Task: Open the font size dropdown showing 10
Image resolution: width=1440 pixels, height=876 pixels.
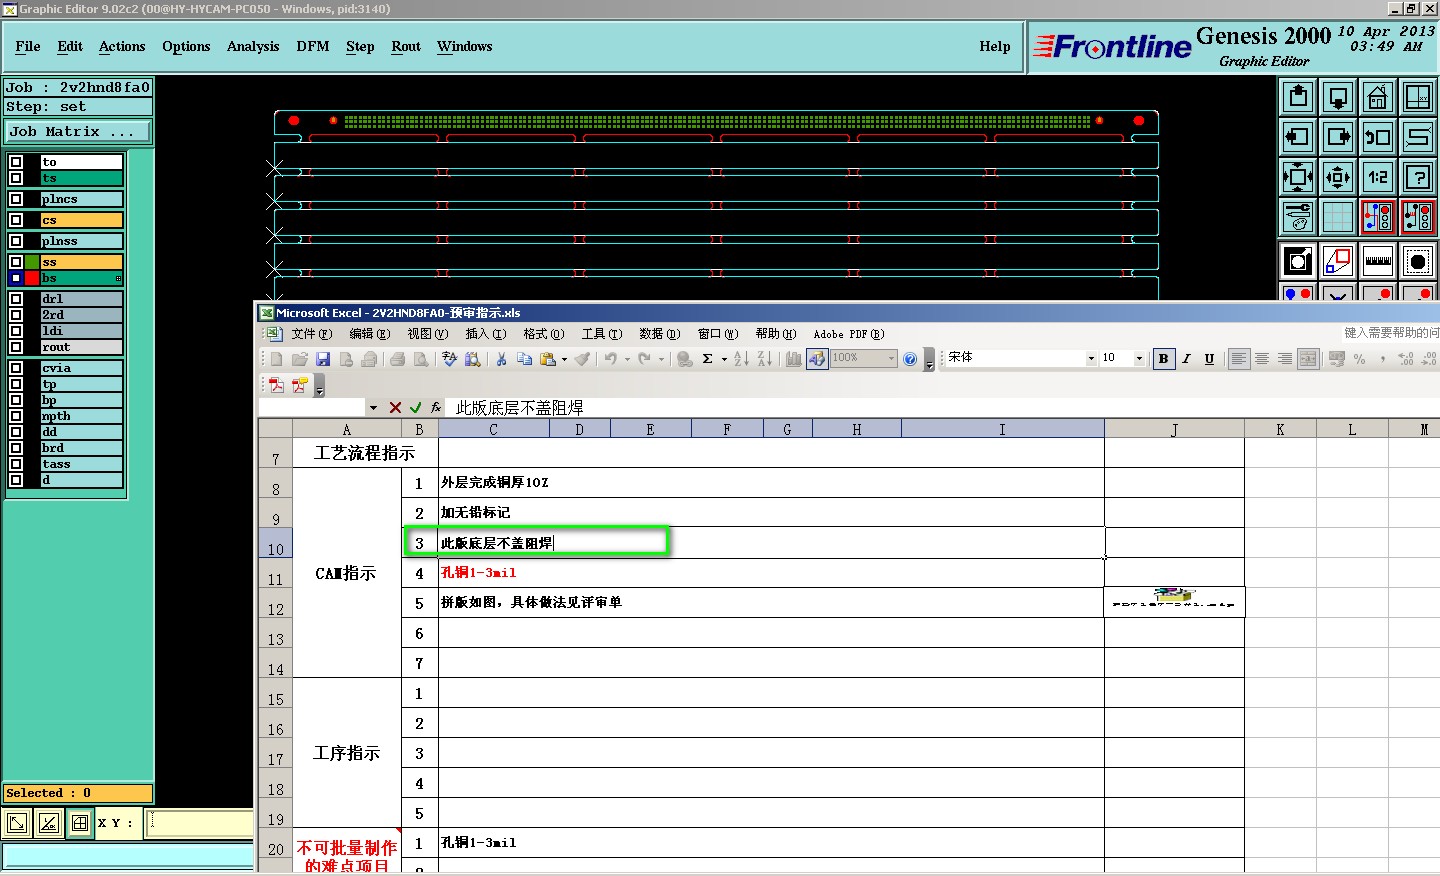Action: coord(1139,359)
